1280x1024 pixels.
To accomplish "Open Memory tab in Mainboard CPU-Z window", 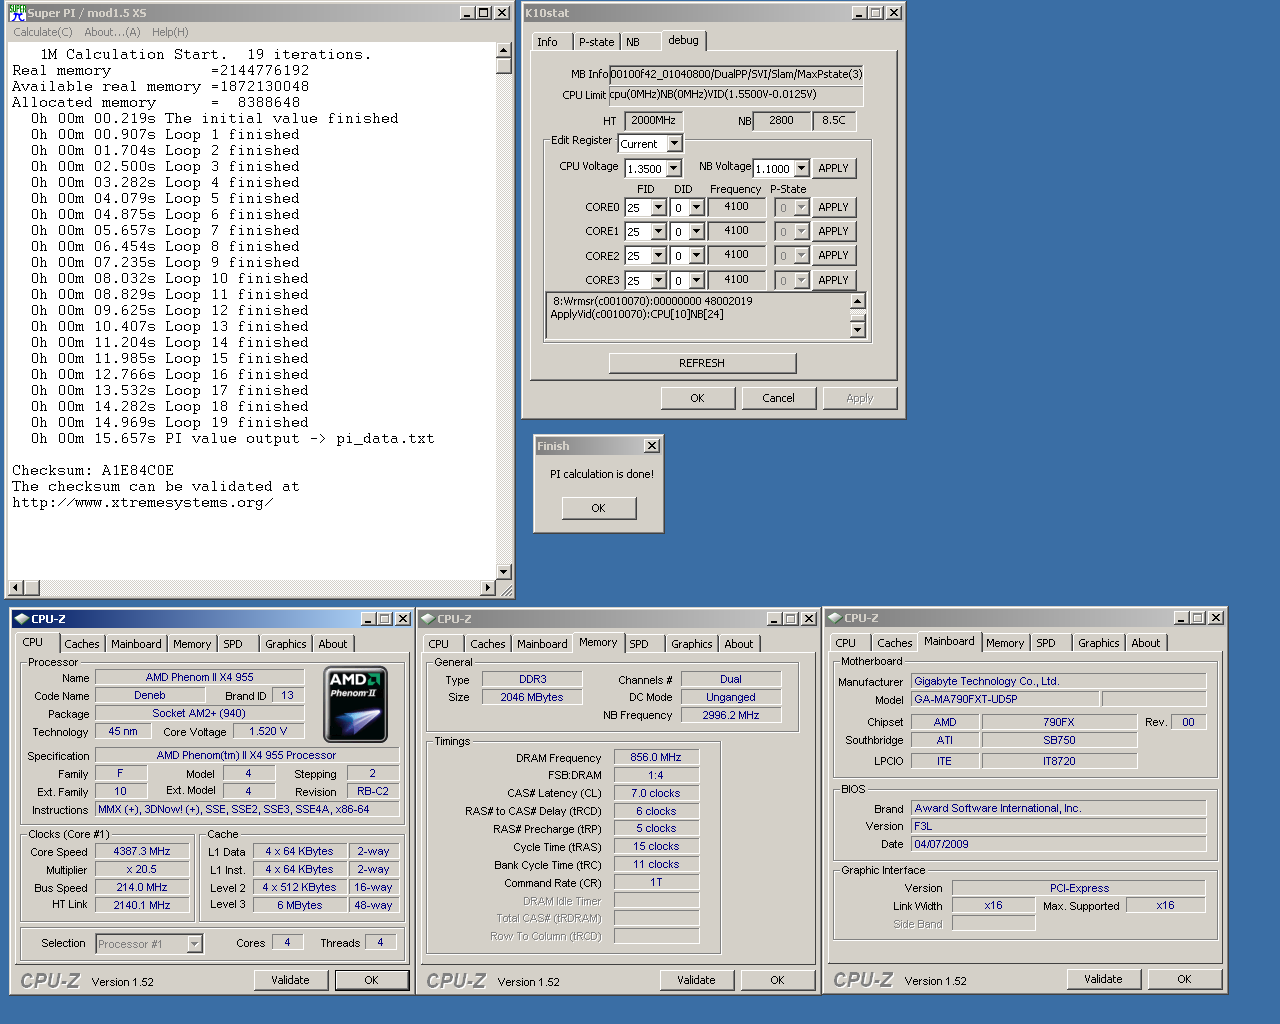I will [x=1005, y=643].
